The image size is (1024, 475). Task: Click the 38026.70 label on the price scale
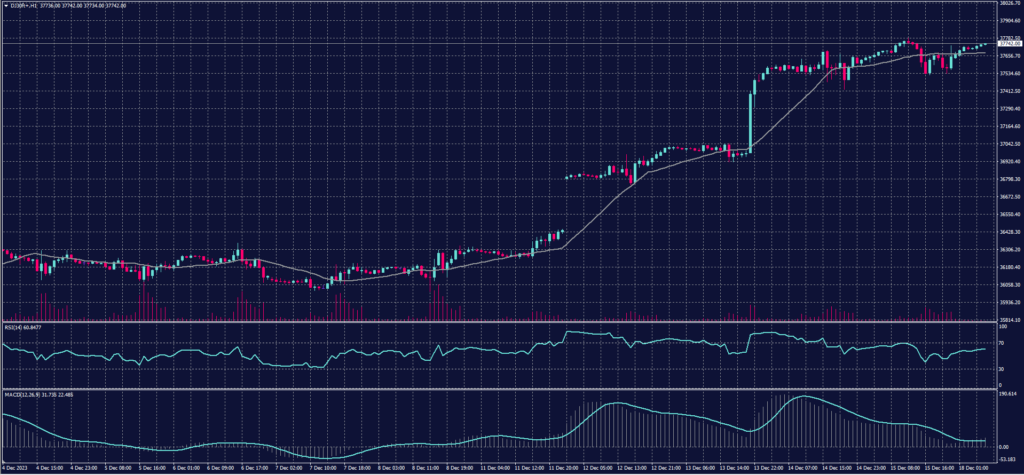pyautogui.click(x=1008, y=3)
